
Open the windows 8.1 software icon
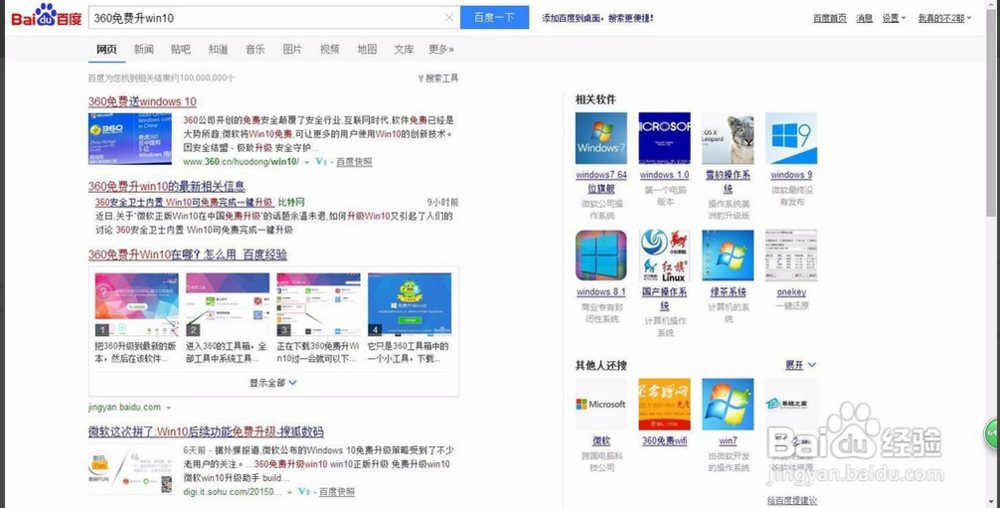601,256
